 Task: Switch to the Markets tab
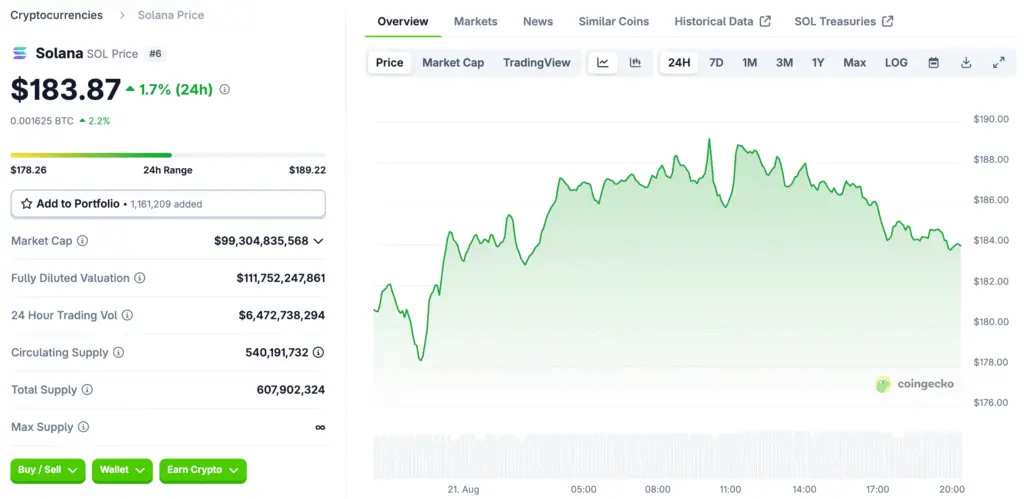coord(475,21)
